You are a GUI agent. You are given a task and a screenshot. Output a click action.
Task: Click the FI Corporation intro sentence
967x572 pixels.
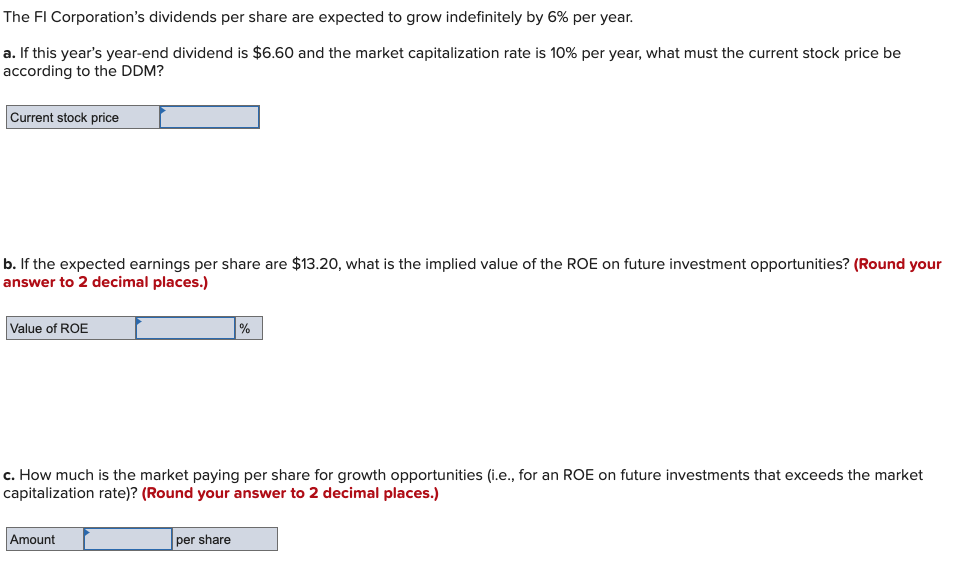[x=318, y=18]
